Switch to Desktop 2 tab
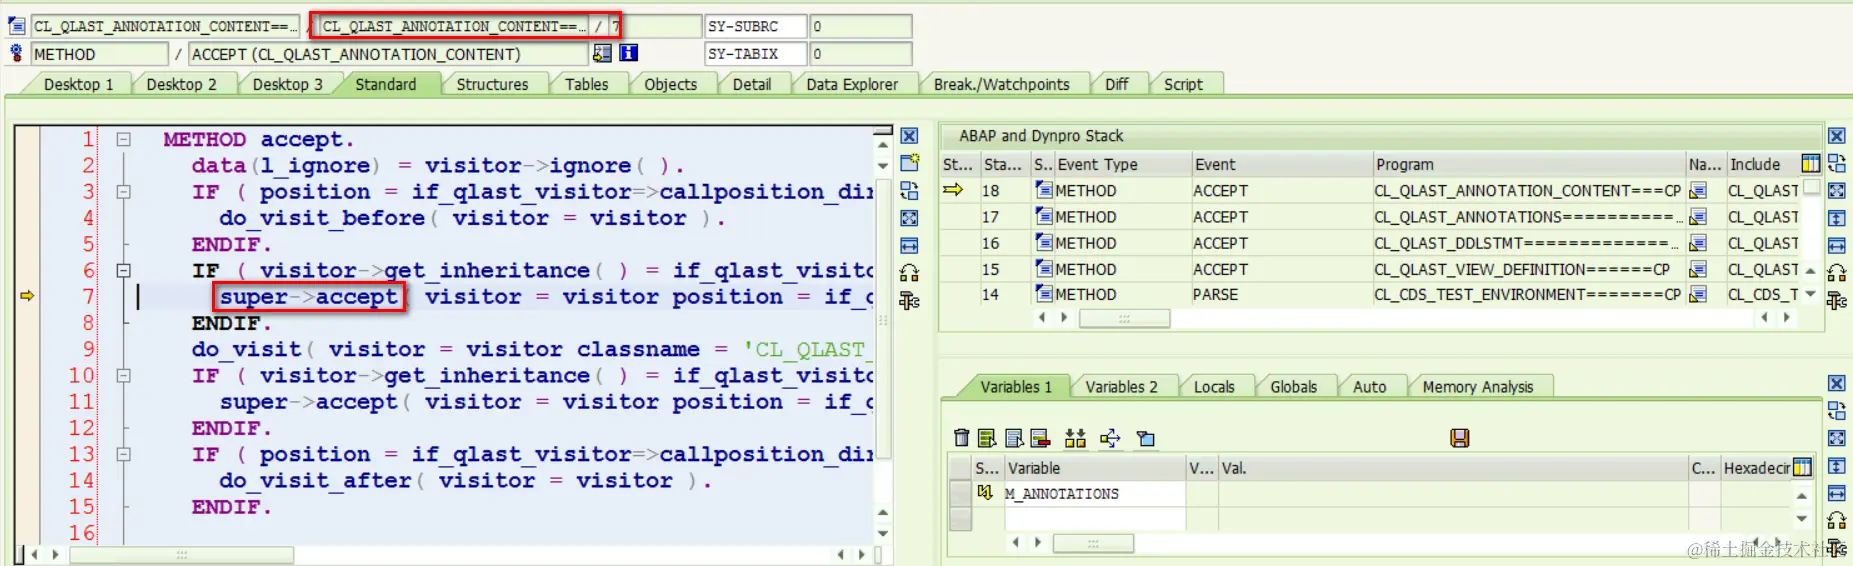 [x=181, y=84]
